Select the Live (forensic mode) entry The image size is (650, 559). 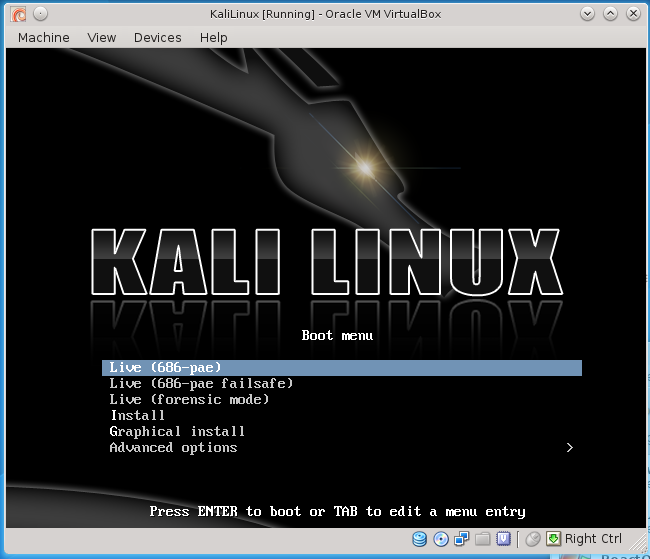click(342, 400)
